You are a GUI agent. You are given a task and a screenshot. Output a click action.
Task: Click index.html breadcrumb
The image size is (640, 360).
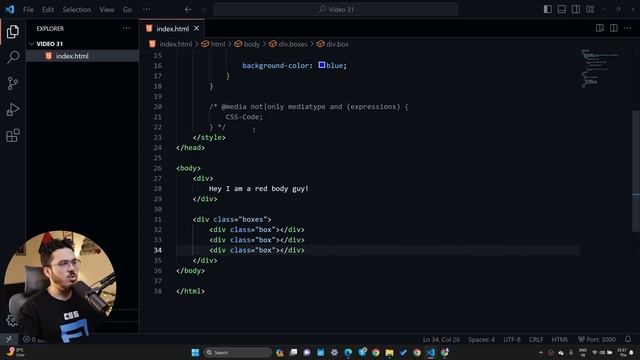pos(176,44)
